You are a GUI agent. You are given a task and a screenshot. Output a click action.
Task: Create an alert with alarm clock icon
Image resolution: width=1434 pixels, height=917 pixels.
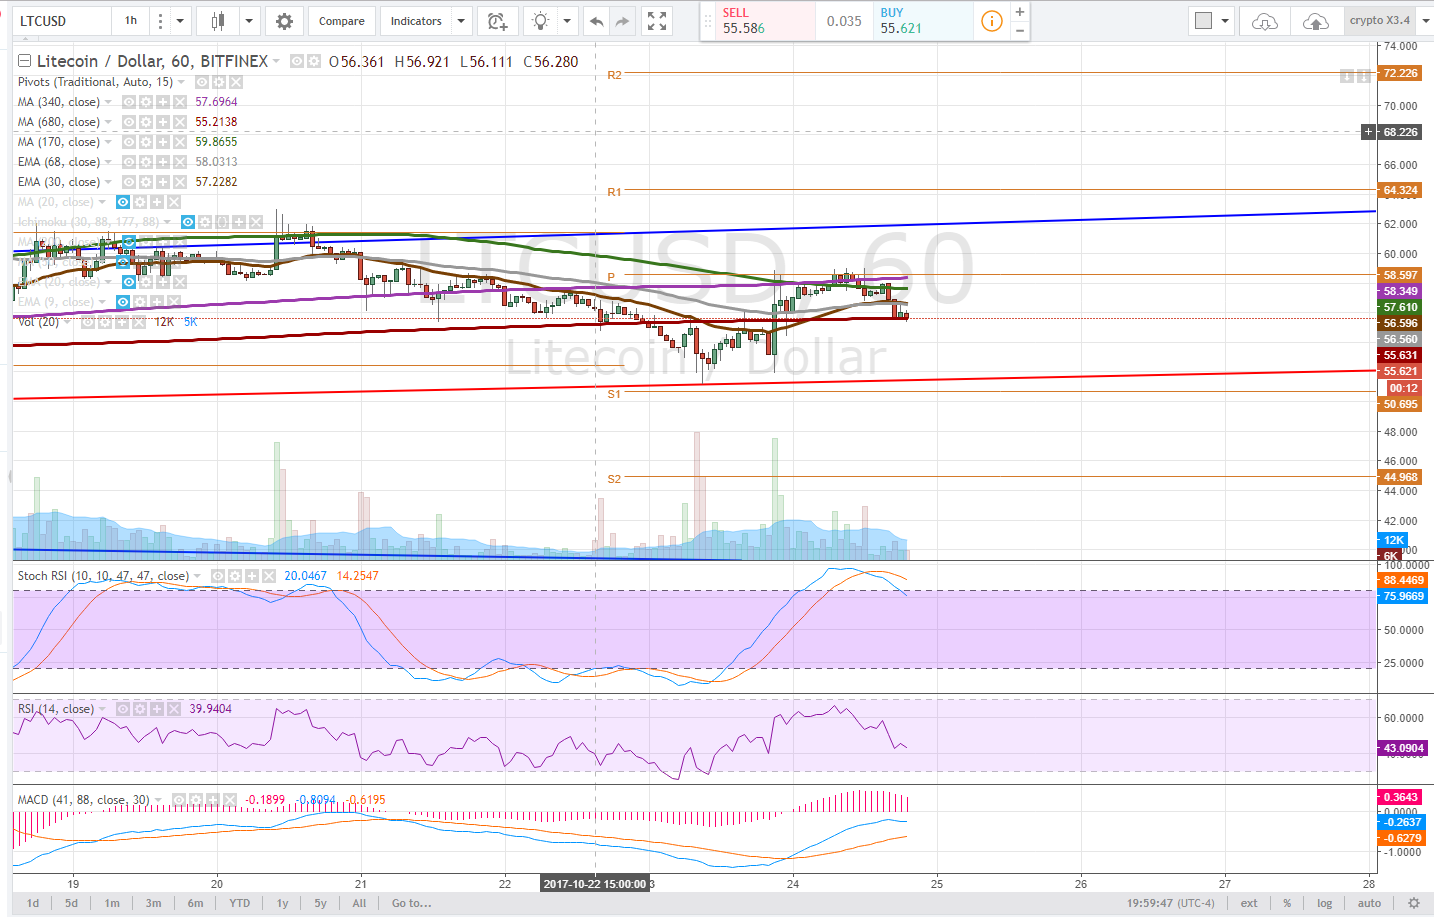[x=497, y=21]
